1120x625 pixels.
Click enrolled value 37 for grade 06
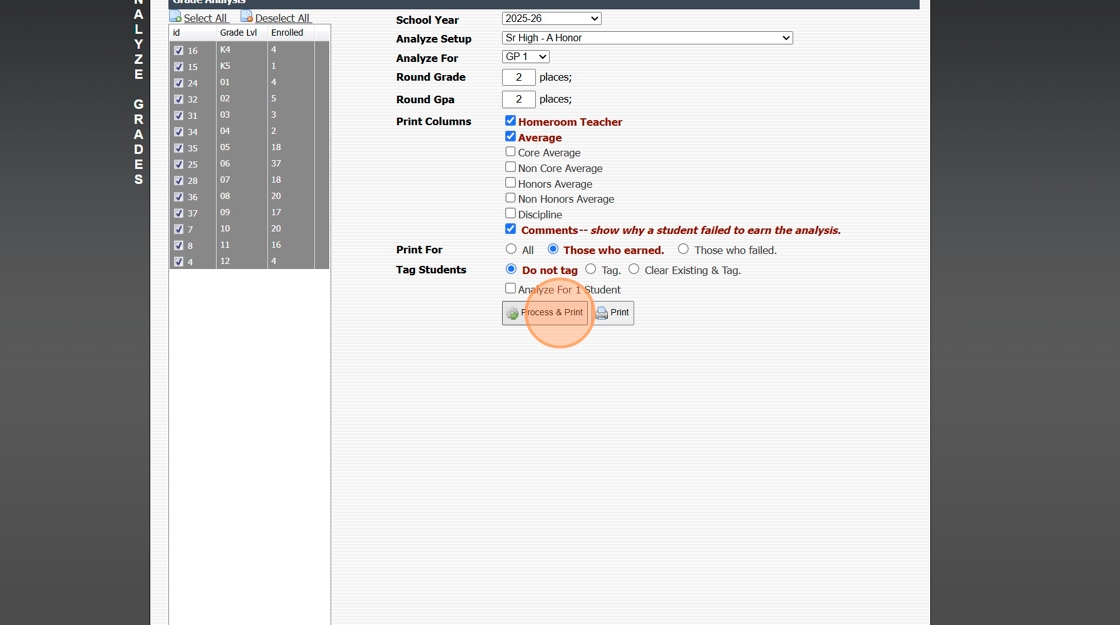click(276, 164)
